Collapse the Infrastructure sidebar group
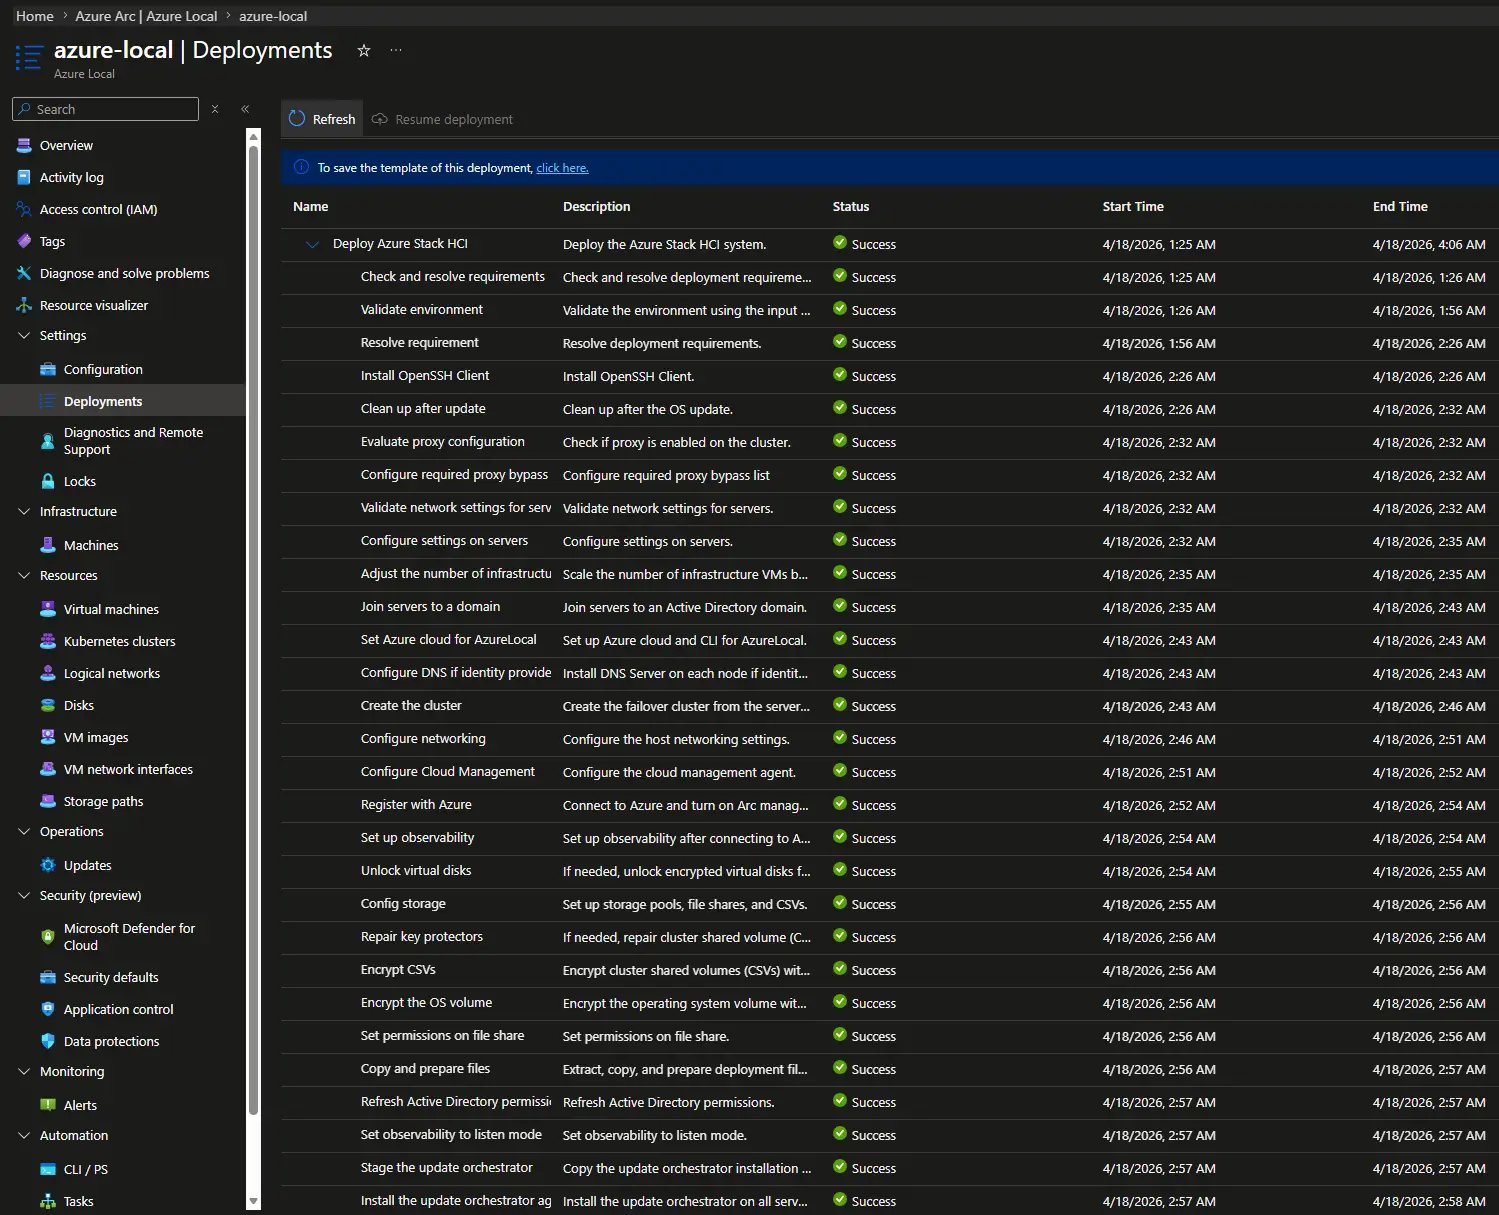1499x1215 pixels. click(x=25, y=512)
